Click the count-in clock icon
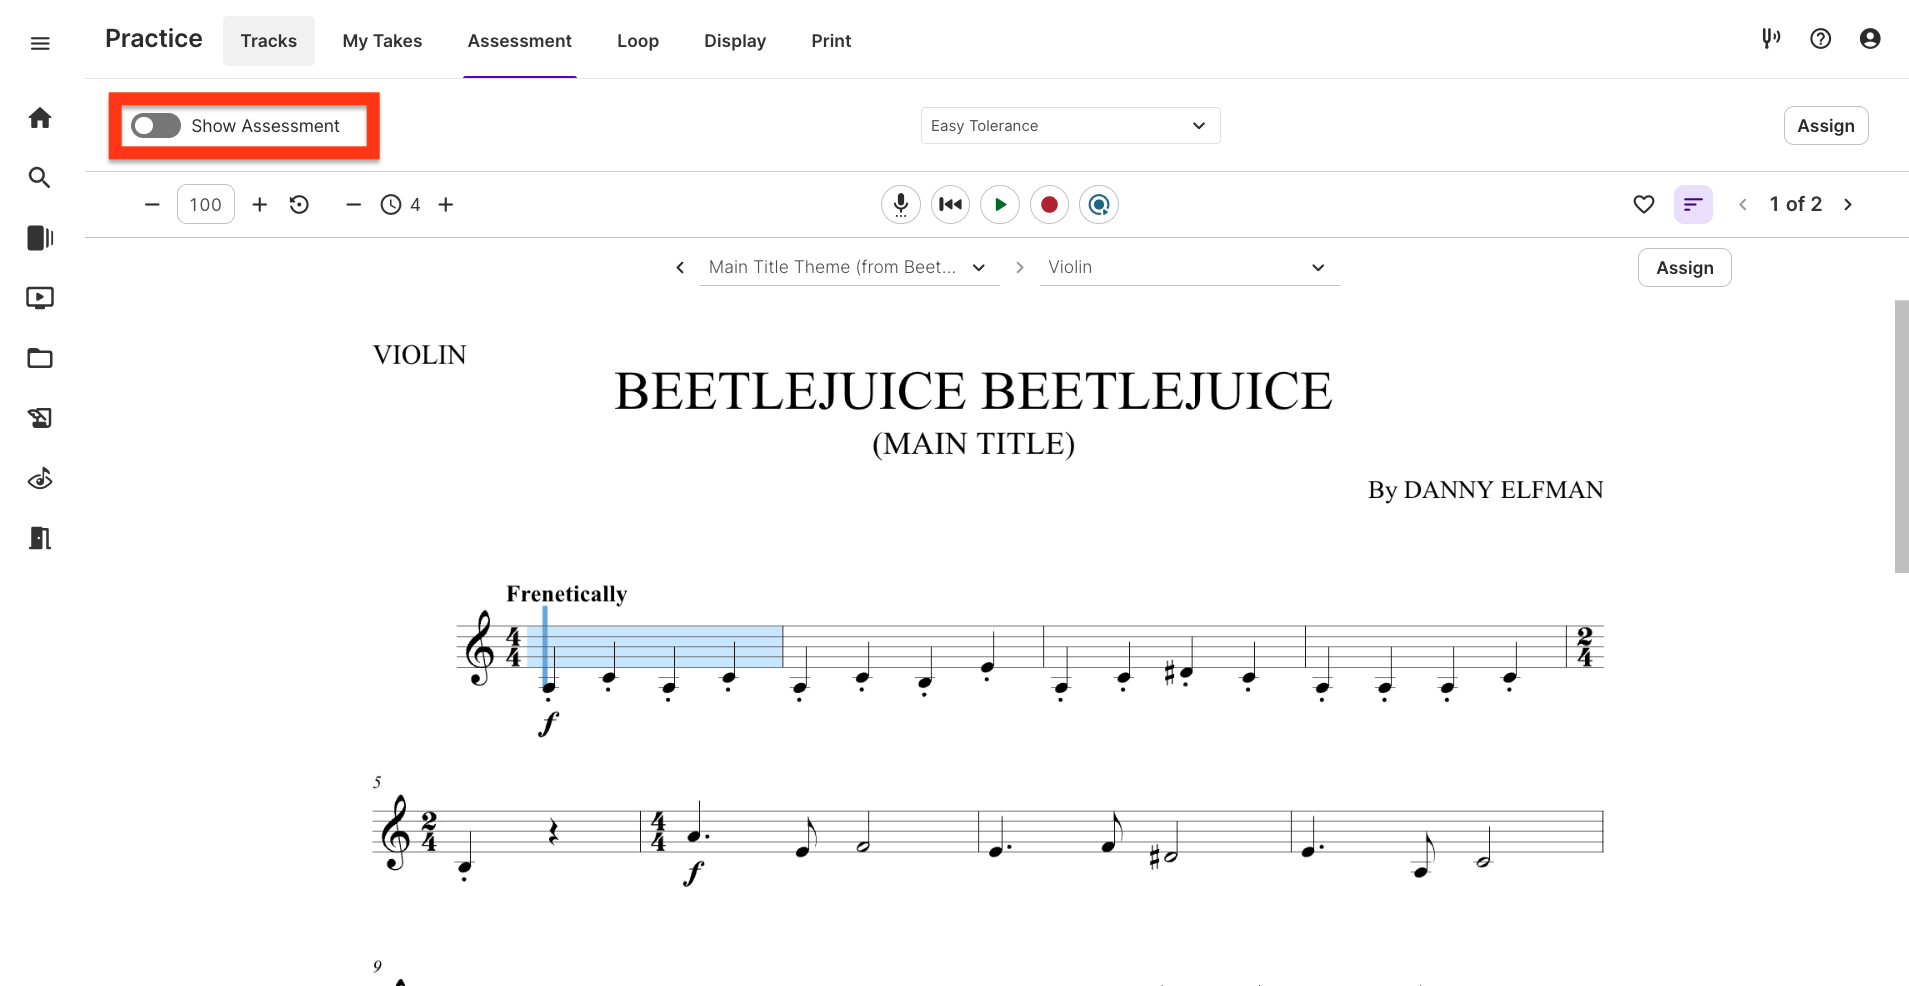 click(391, 205)
